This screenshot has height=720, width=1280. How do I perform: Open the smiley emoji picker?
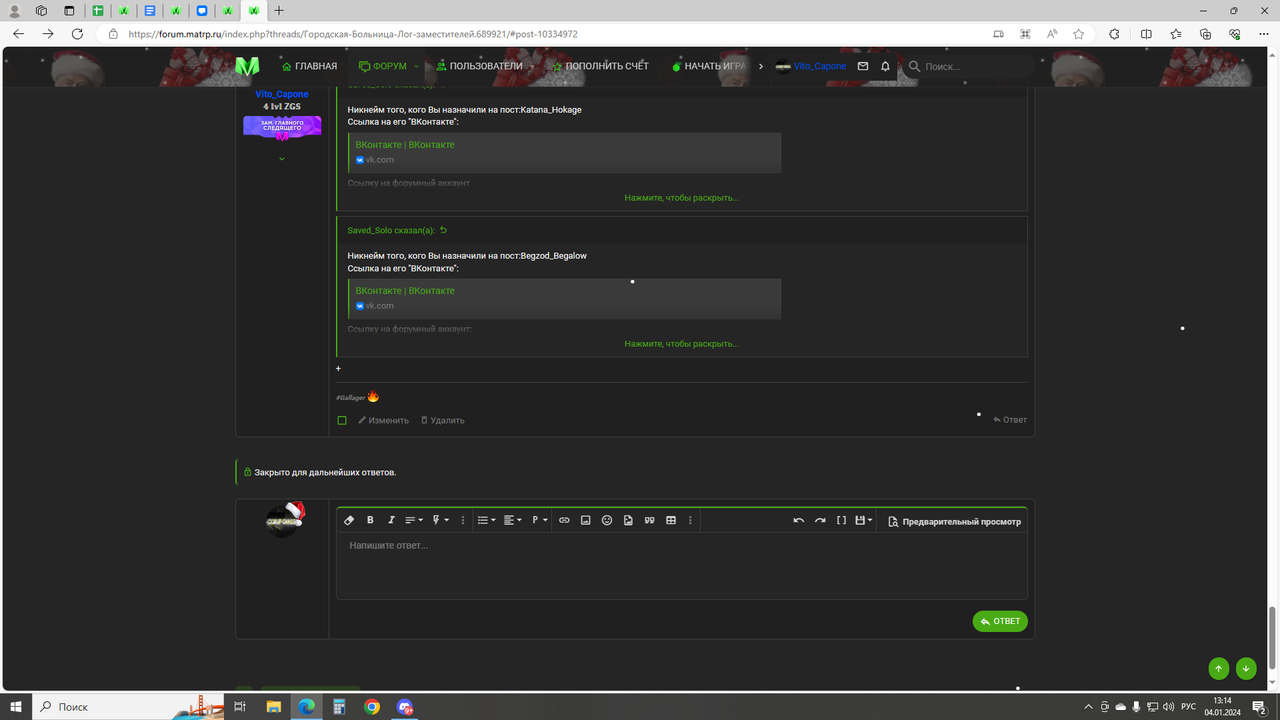pos(607,520)
